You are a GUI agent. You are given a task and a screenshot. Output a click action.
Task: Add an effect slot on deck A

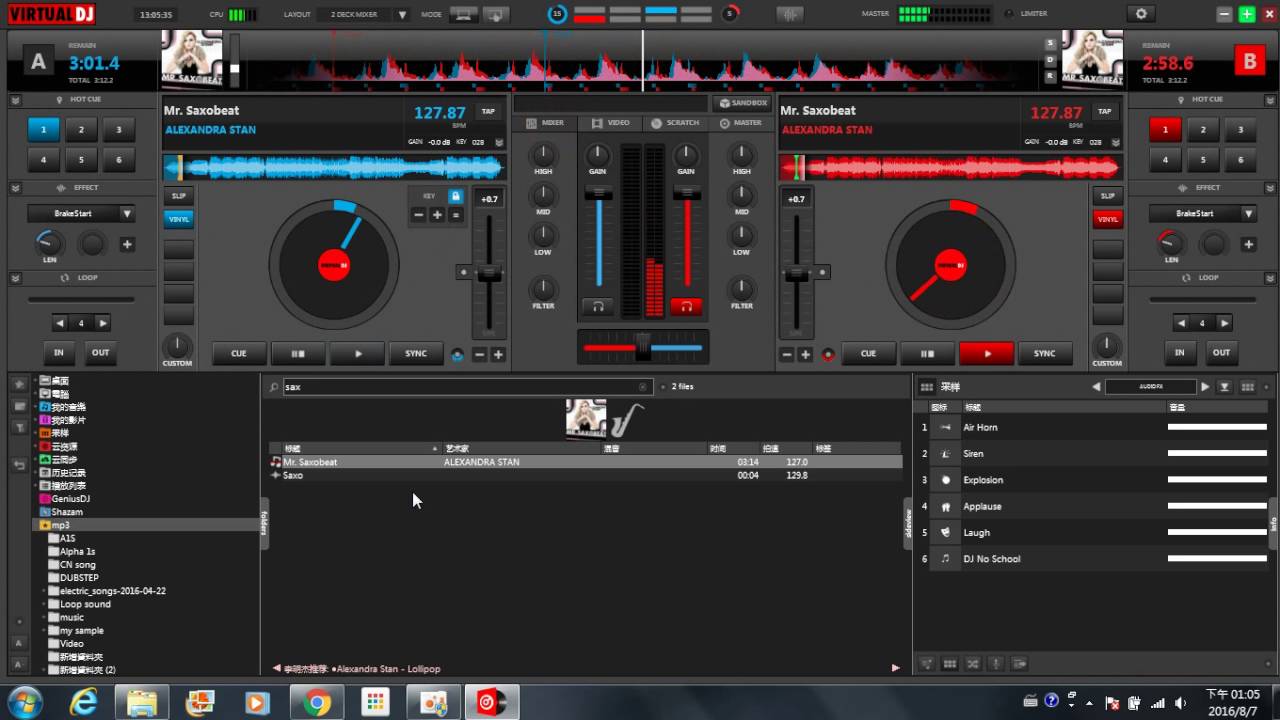pos(127,244)
